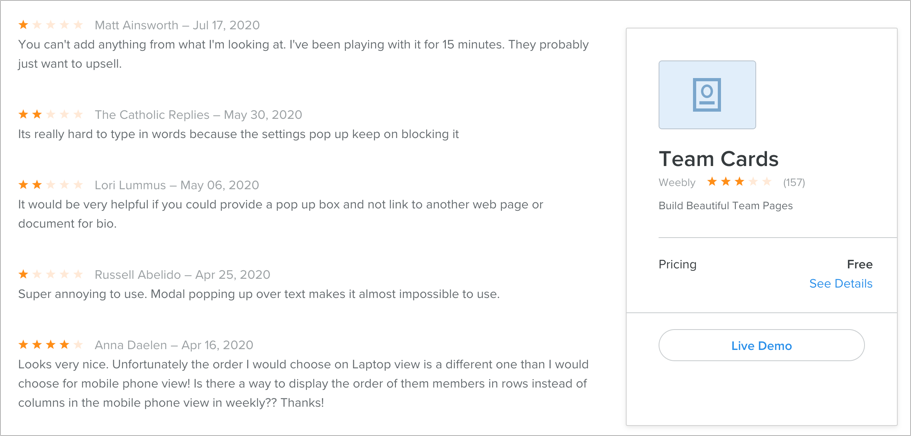Click the Live Demo button

pyautogui.click(x=761, y=345)
